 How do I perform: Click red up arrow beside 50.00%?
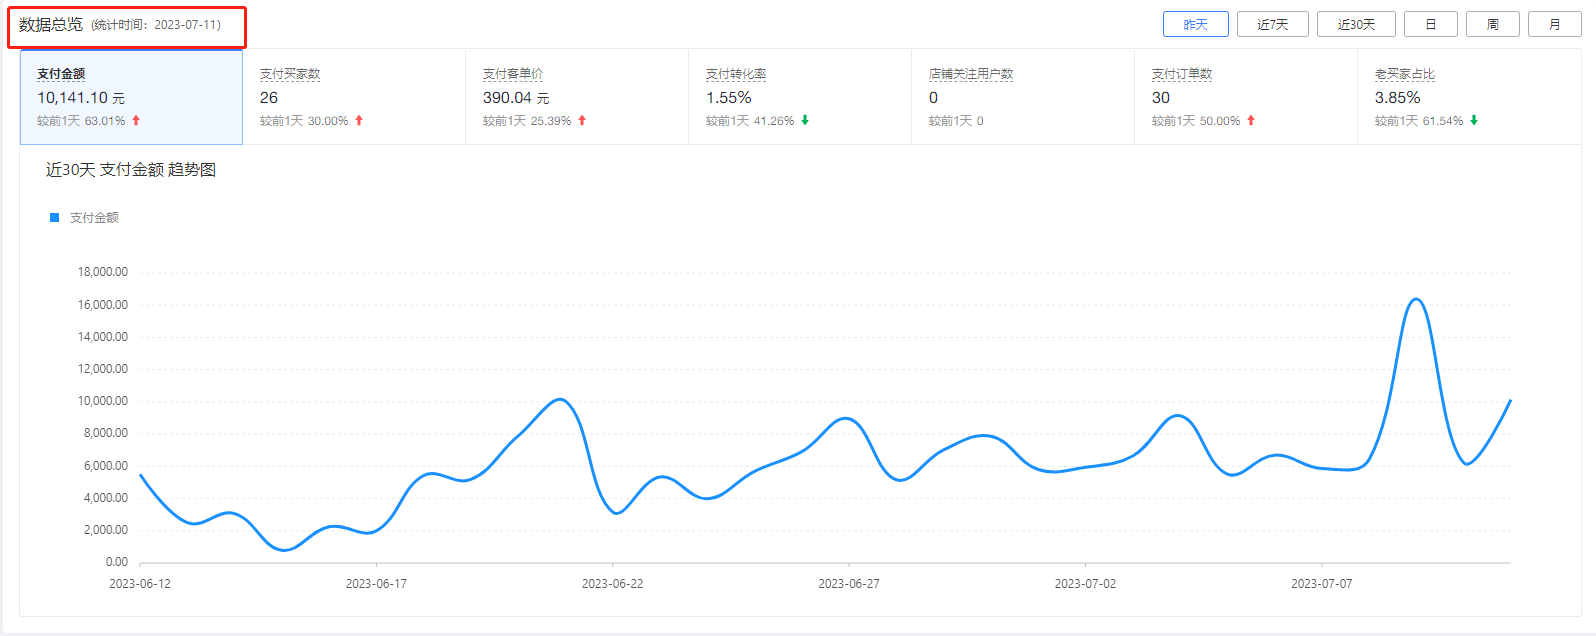1251,121
